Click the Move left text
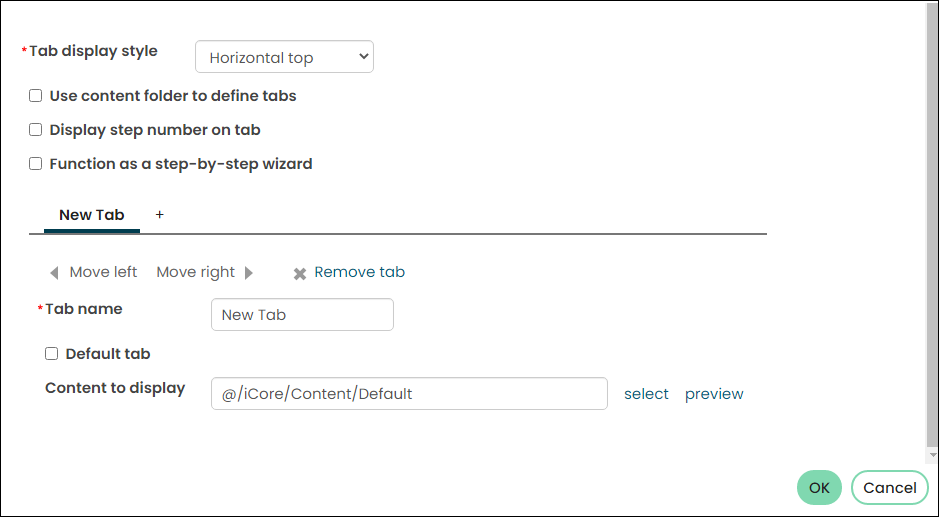The width and height of the screenshot is (939, 517). (x=103, y=272)
